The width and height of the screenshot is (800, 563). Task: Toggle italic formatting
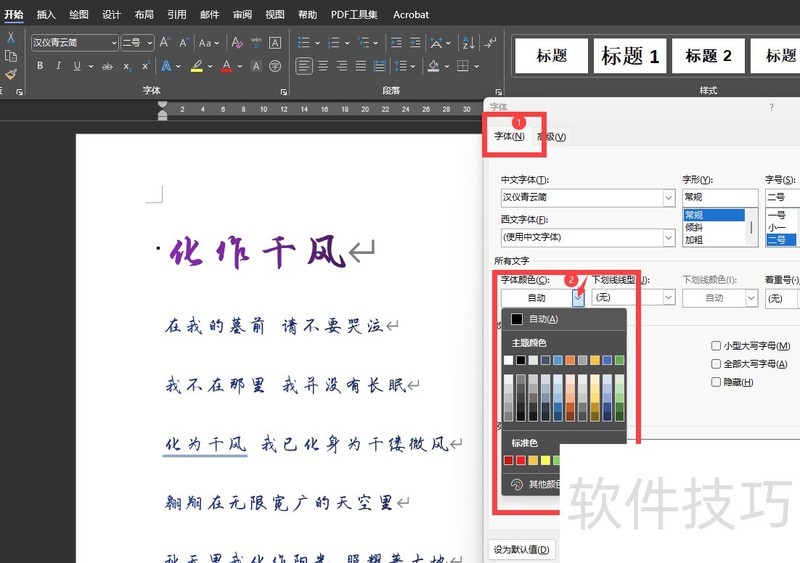pyautogui.click(x=59, y=66)
